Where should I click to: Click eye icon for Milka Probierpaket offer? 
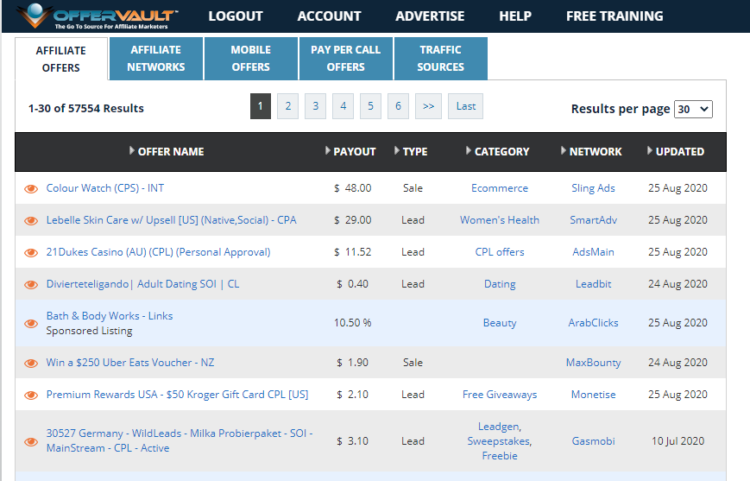click(x=31, y=442)
